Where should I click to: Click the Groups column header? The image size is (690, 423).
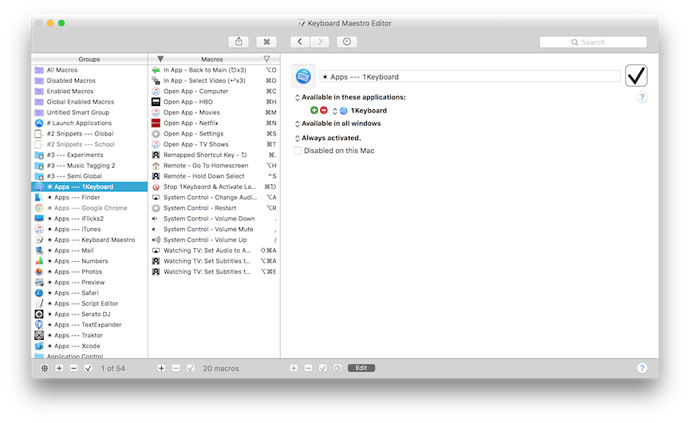click(89, 59)
